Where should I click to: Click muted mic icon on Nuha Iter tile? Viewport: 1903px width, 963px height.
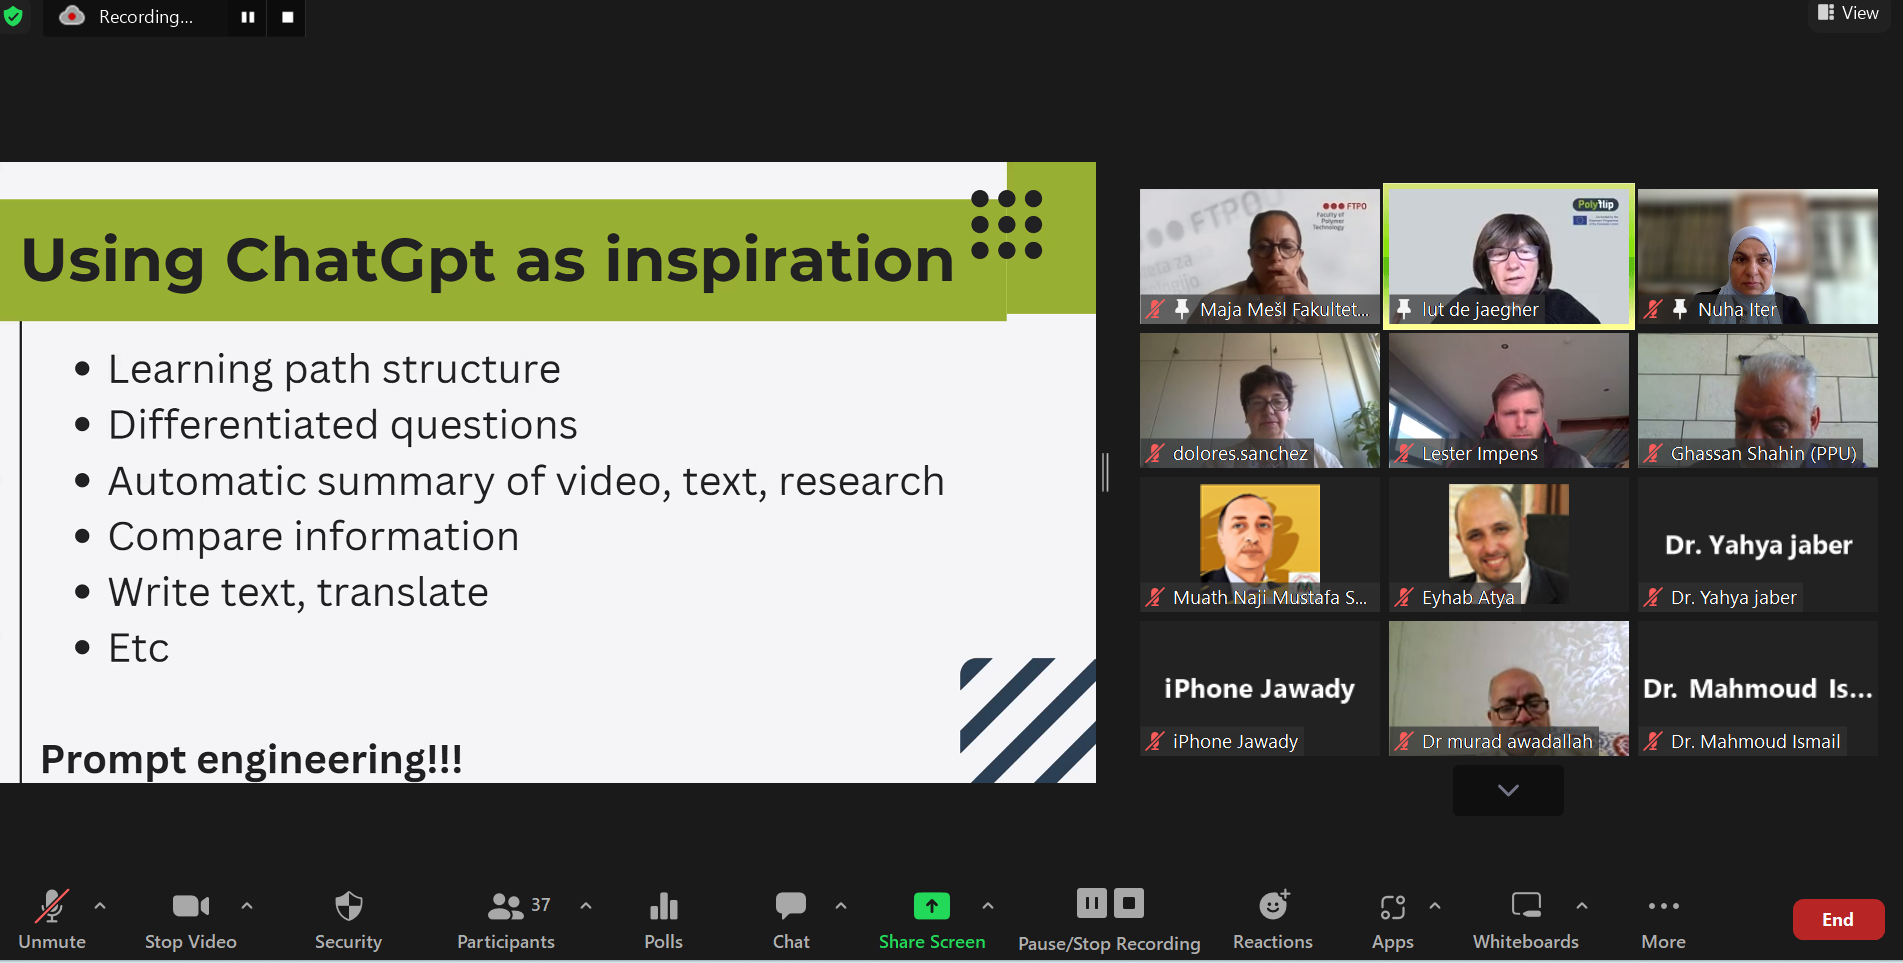[x=1653, y=309]
